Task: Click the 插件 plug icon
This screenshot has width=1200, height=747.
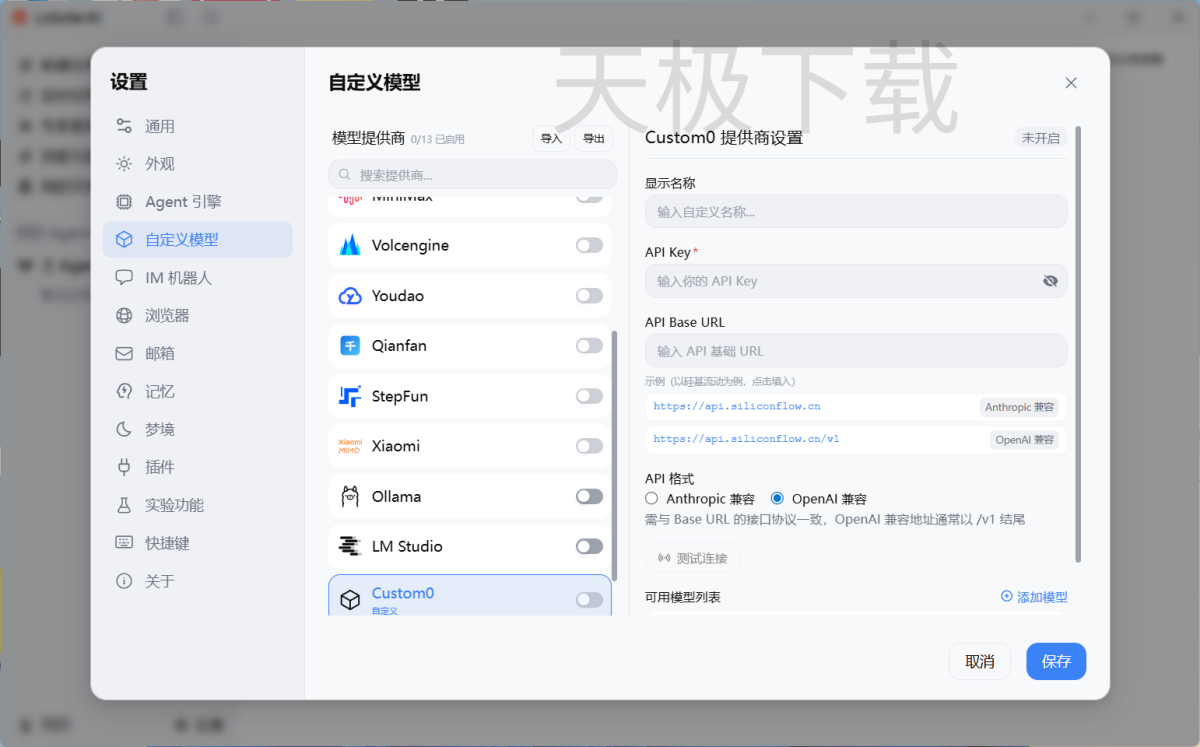Action: pyautogui.click(x=124, y=467)
